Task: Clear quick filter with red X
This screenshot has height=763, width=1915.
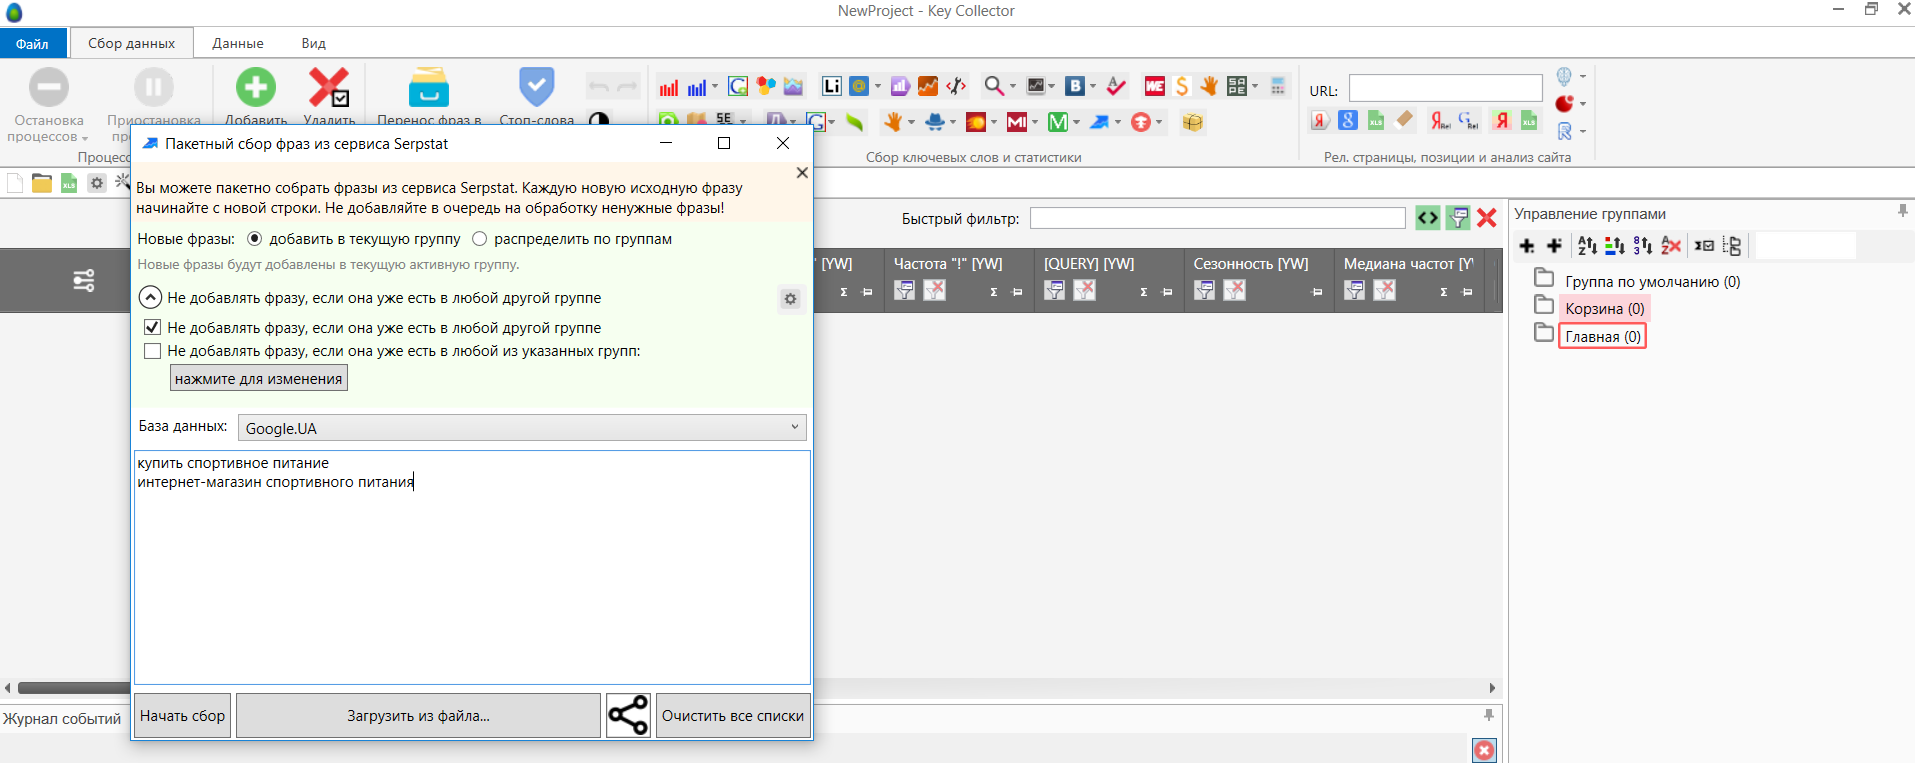Action: coord(1487,218)
